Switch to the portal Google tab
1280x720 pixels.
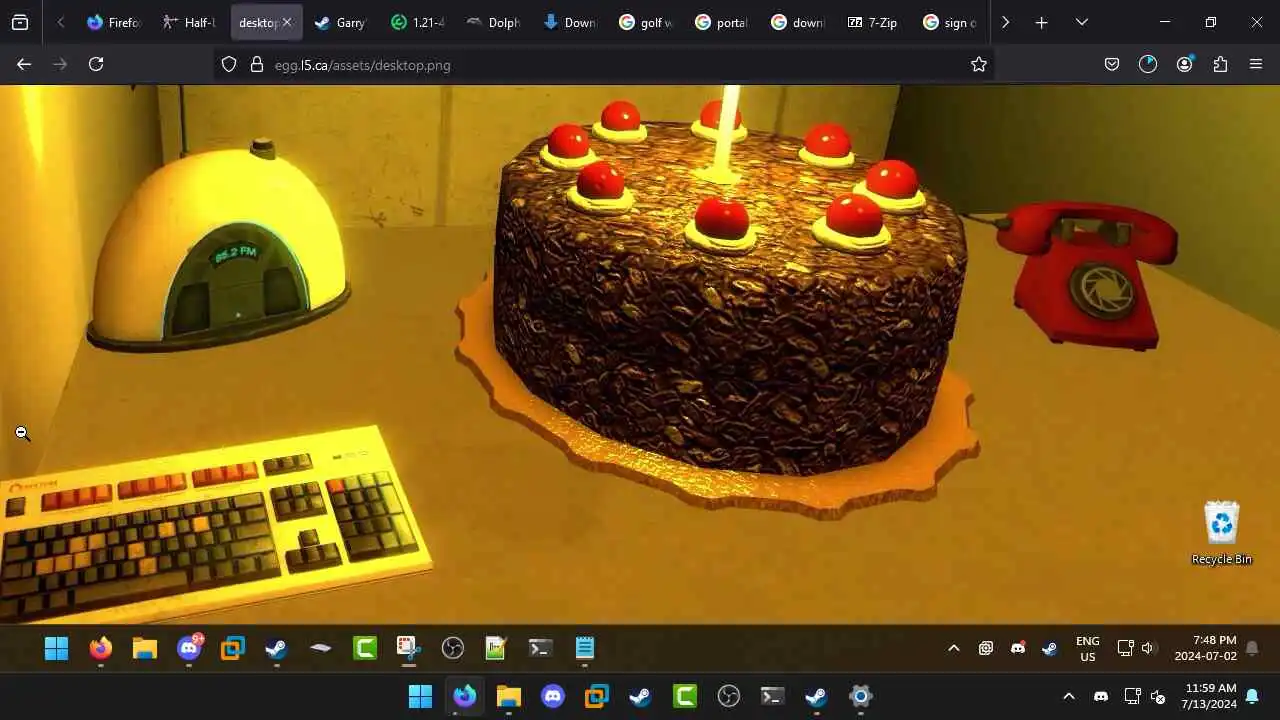[x=721, y=22]
